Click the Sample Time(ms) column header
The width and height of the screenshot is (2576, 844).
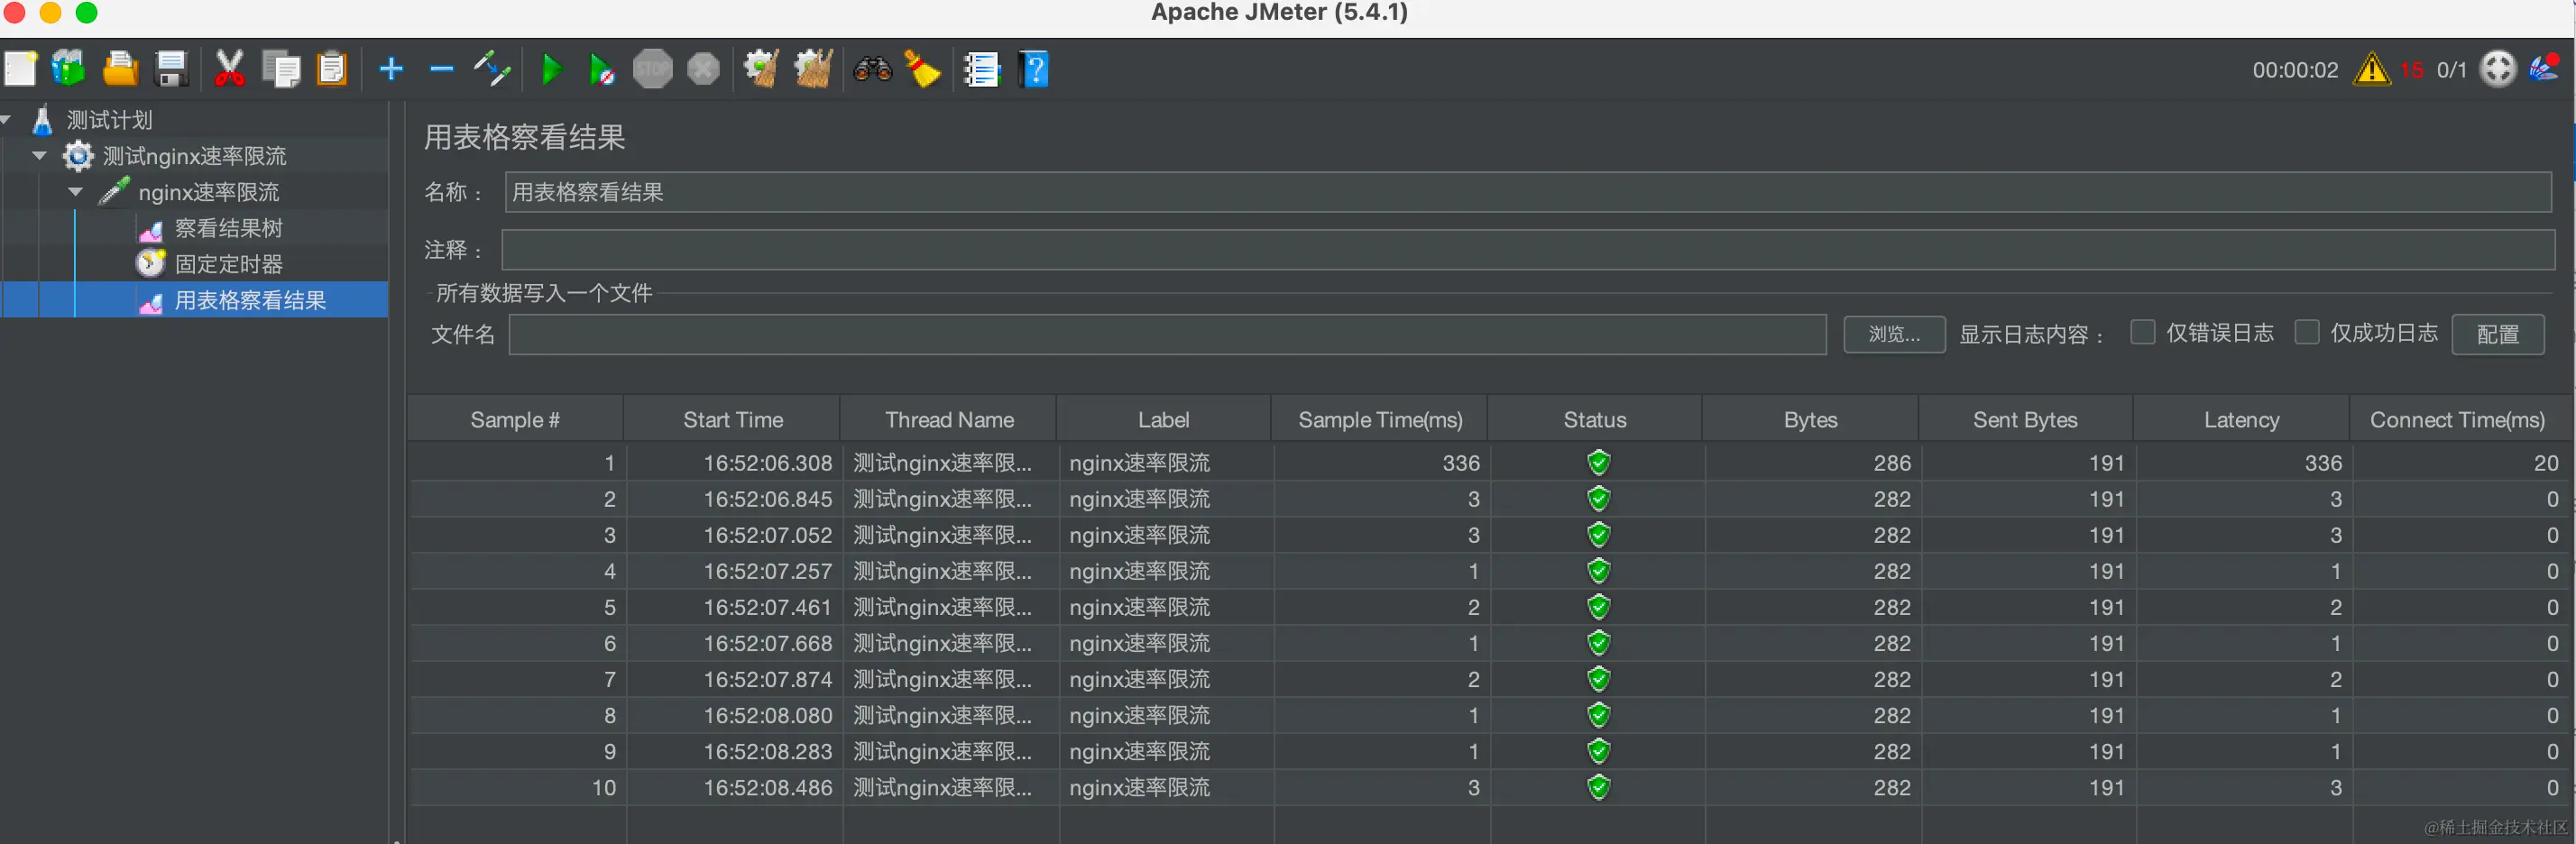[x=1379, y=420]
